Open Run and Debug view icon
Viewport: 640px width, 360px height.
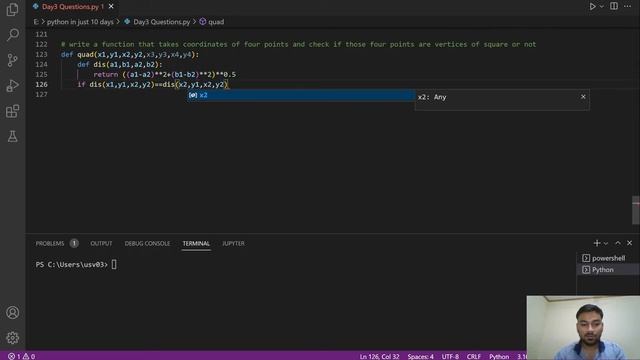13,86
